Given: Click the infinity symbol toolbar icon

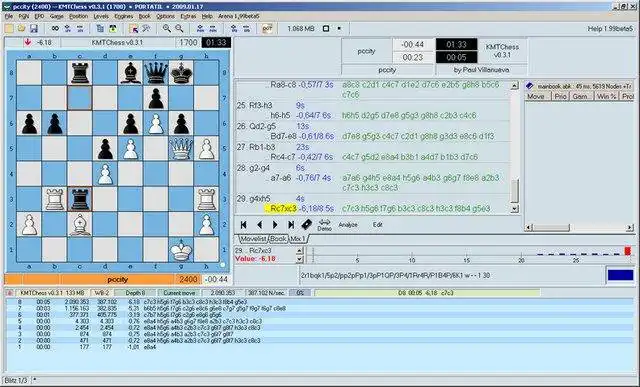Looking at the screenshot, I should click(55, 29).
